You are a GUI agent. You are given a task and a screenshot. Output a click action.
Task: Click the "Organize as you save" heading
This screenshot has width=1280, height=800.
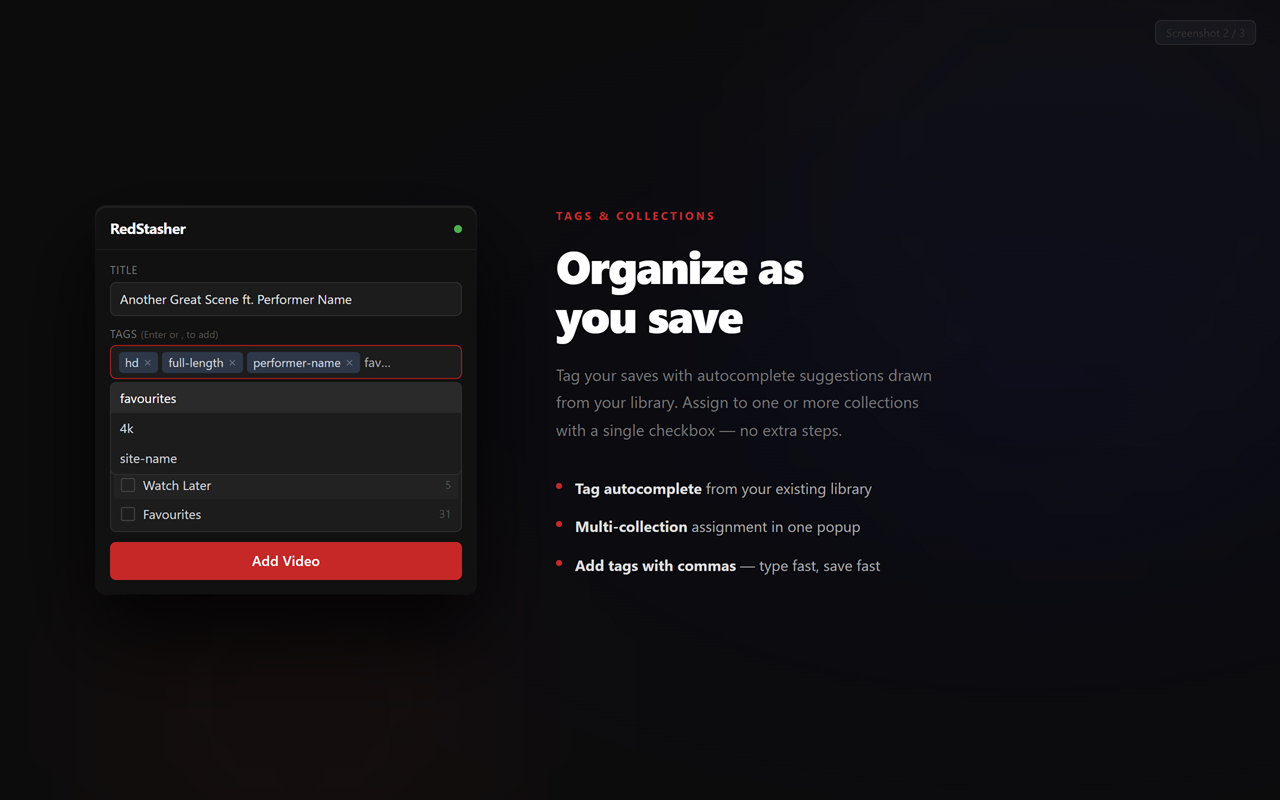pyautogui.click(x=680, y=294)
